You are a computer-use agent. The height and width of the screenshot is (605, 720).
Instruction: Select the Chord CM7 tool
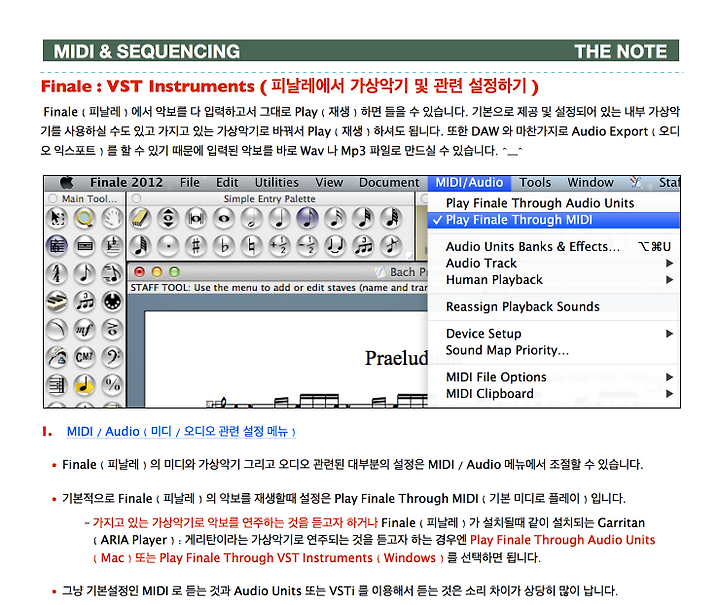(x=85, y=357)
